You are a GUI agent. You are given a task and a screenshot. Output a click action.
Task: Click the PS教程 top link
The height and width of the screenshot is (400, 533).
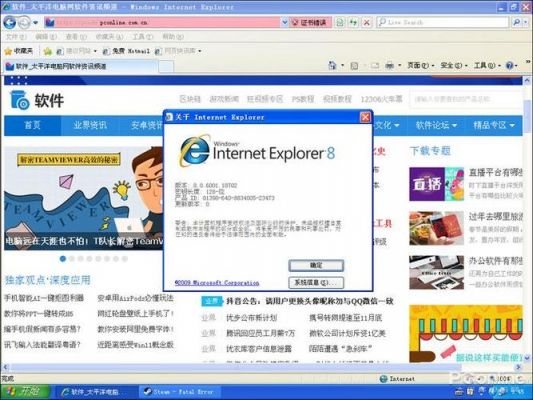[303, 99]
